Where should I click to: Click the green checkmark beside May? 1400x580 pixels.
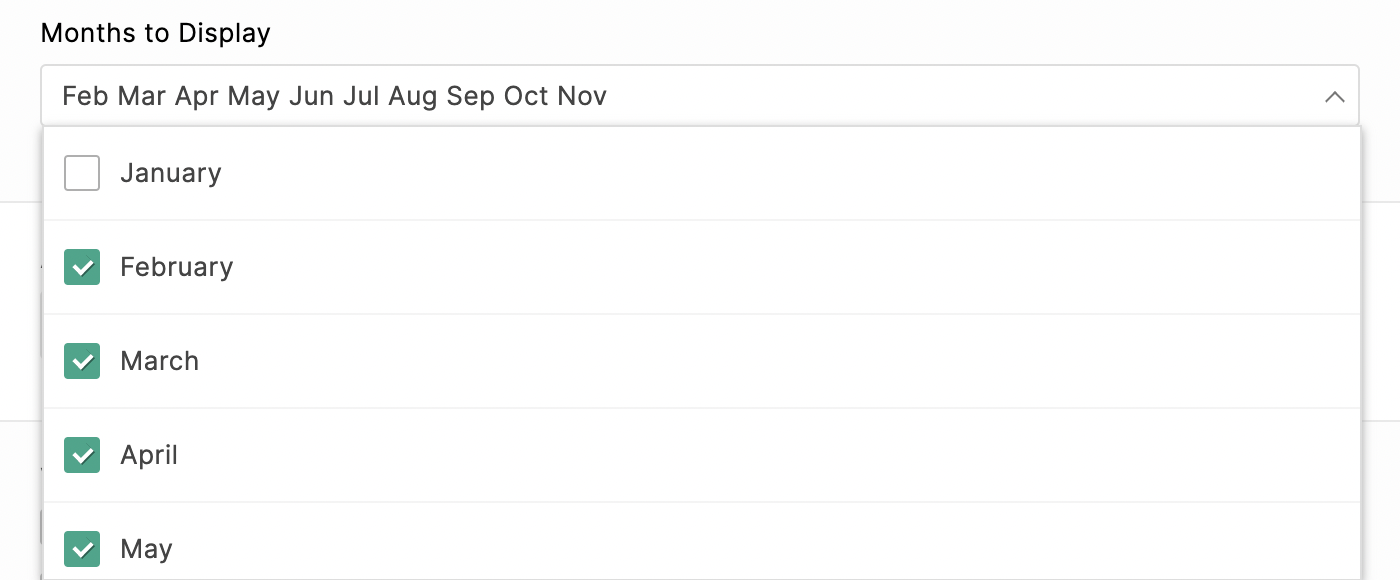click(81, 549)
